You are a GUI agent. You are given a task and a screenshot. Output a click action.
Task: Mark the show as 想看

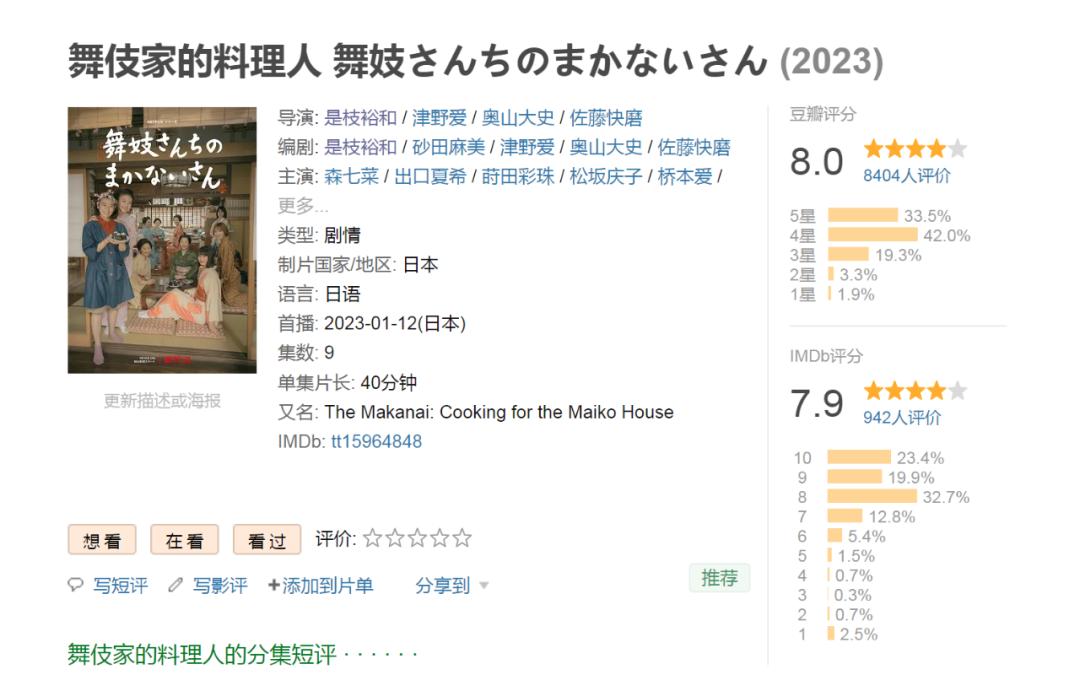point(102,540)
